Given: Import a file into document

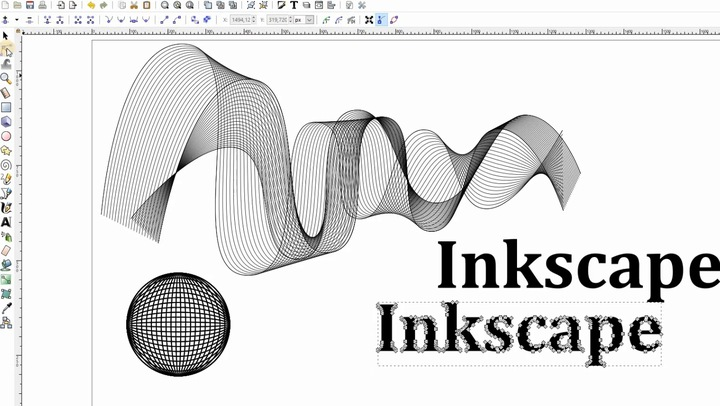Looking at the screenshot, I should [x=61, y=6].
